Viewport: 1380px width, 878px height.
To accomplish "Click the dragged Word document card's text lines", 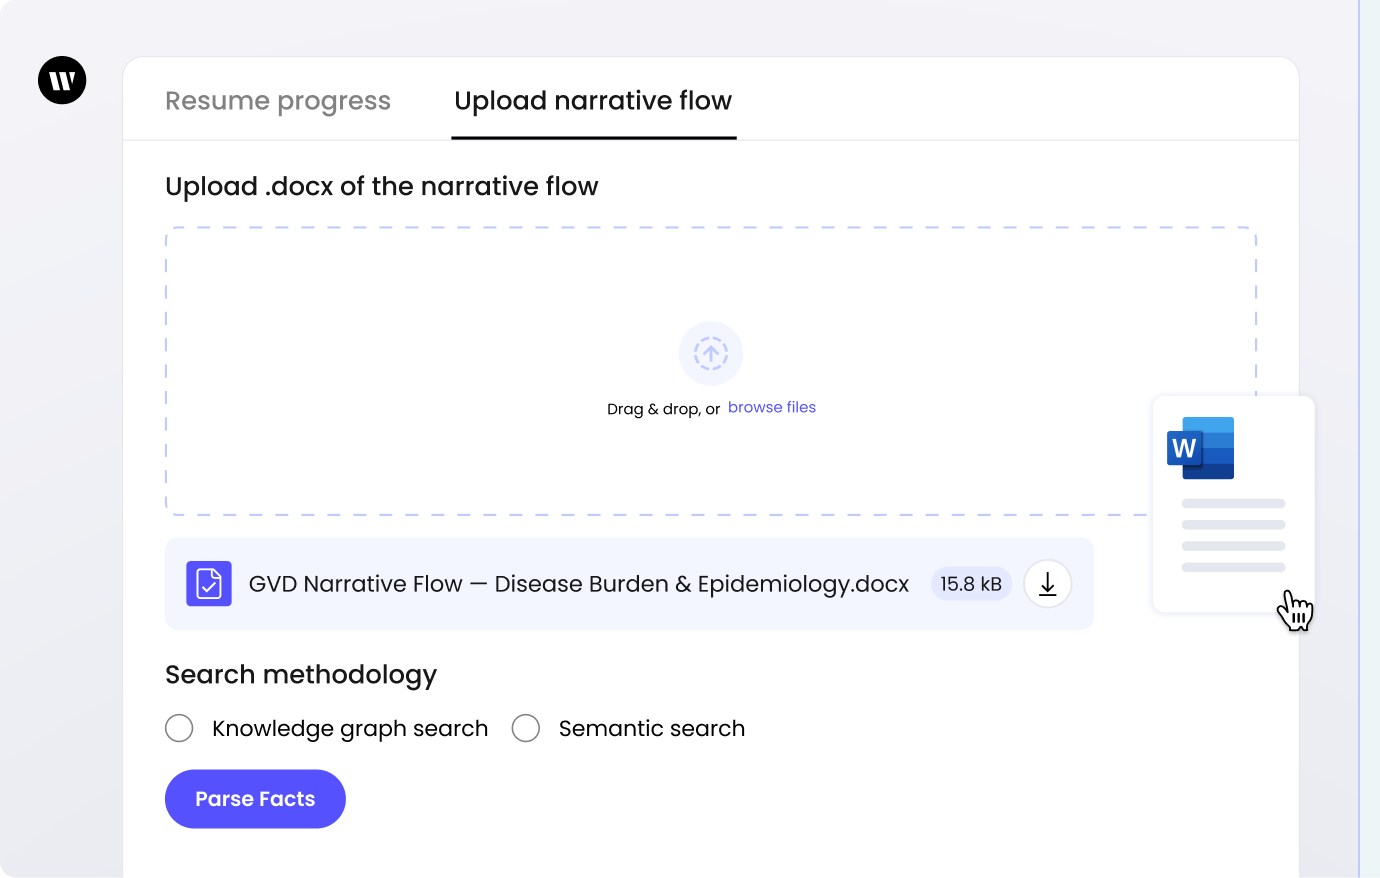I will [1233, 535].
